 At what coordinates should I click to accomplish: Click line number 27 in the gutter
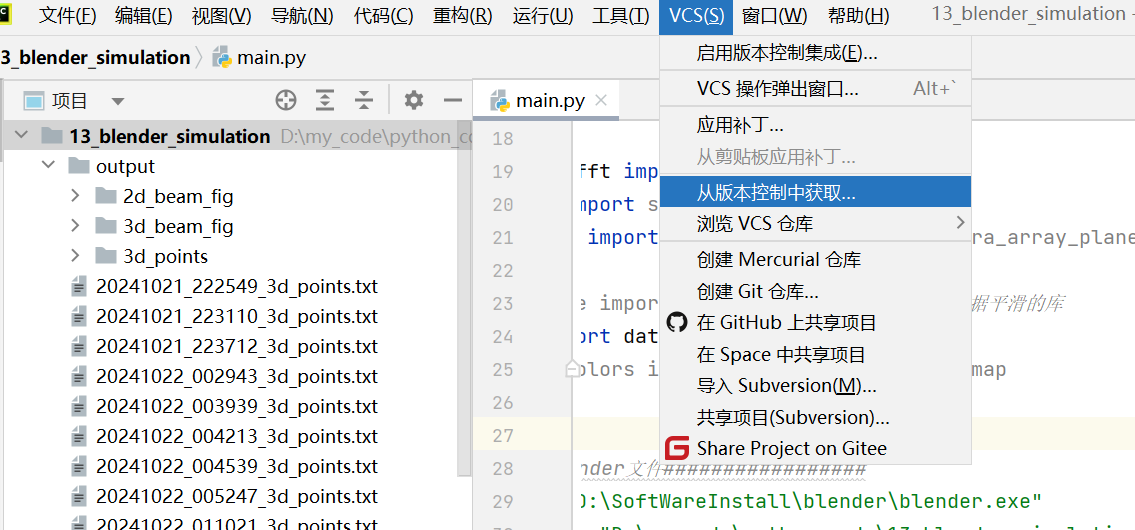coord(502,435)
